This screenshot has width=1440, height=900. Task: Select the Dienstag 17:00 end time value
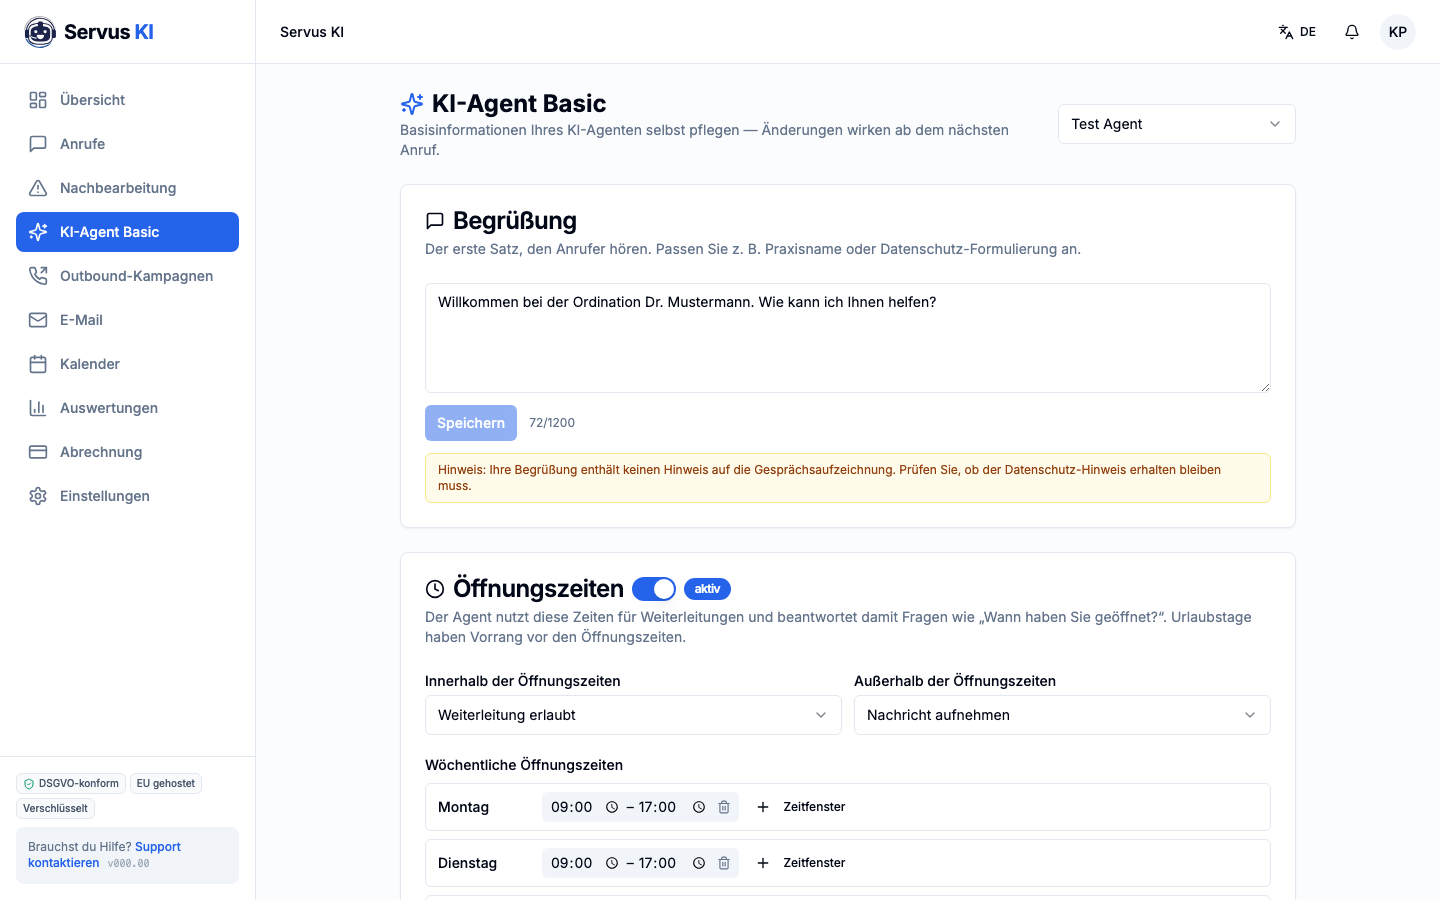(657, 863)
